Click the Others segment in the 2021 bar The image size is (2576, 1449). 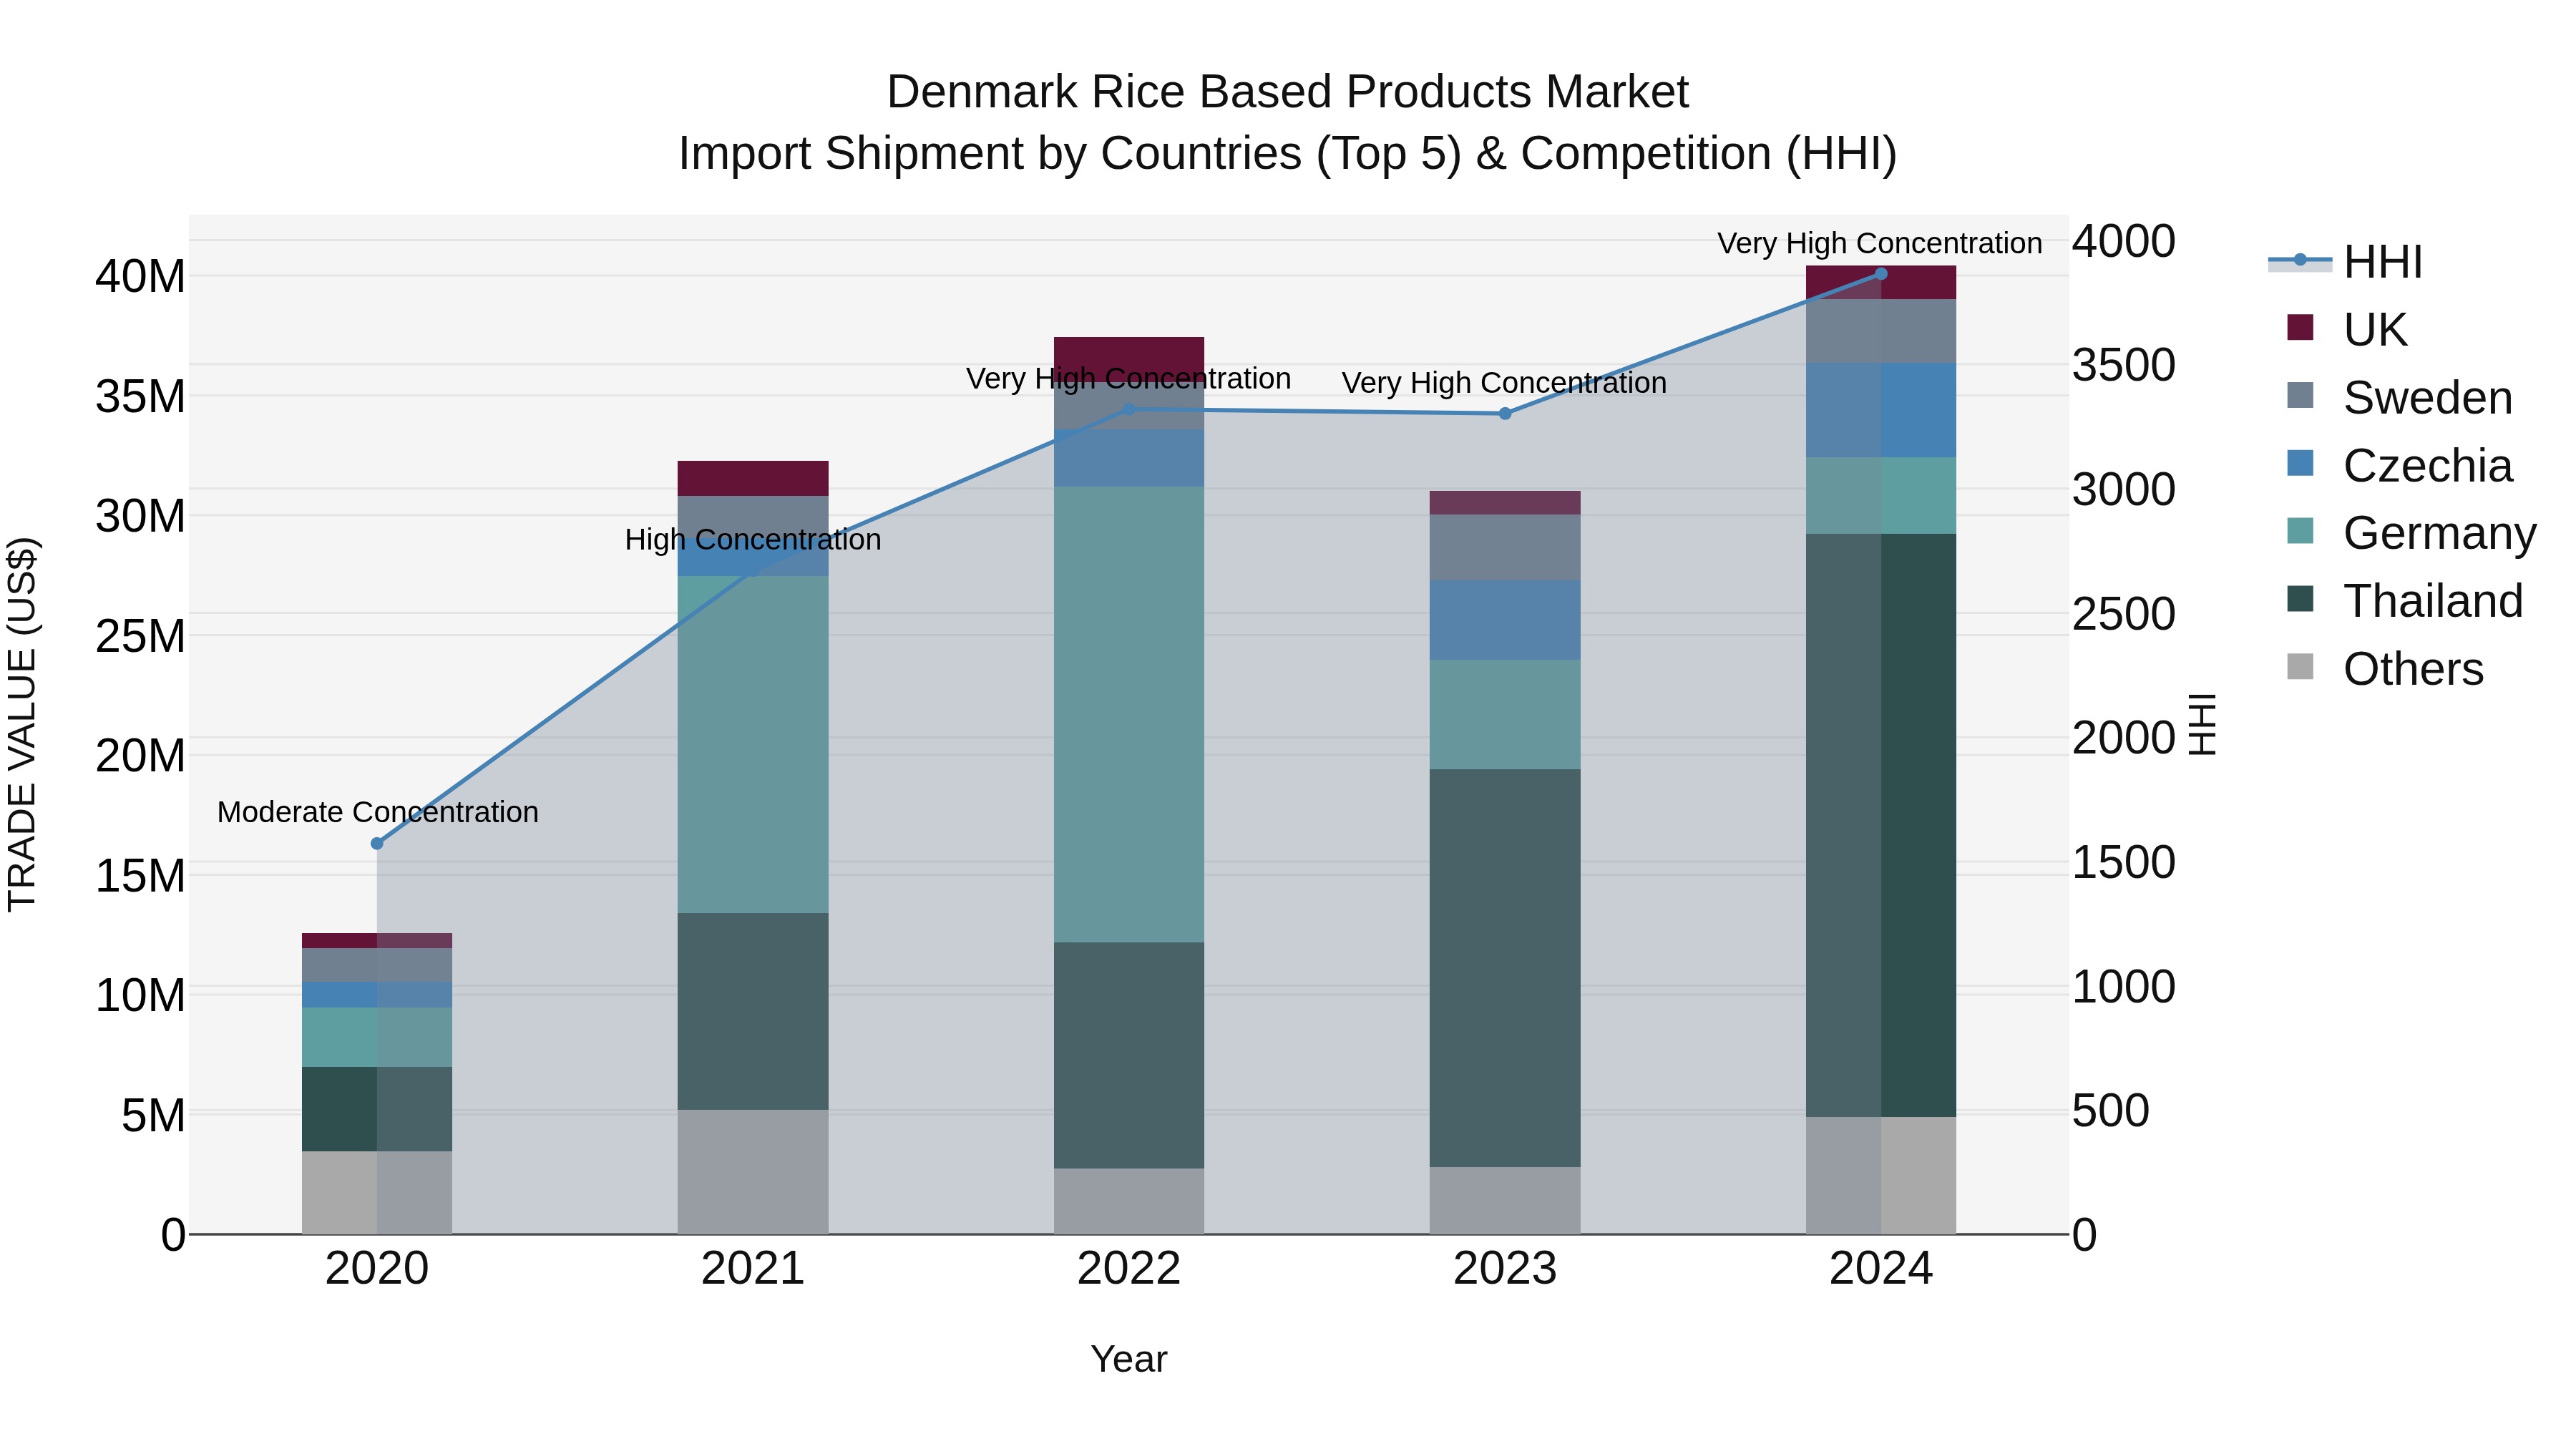(x=753, y=1172)
